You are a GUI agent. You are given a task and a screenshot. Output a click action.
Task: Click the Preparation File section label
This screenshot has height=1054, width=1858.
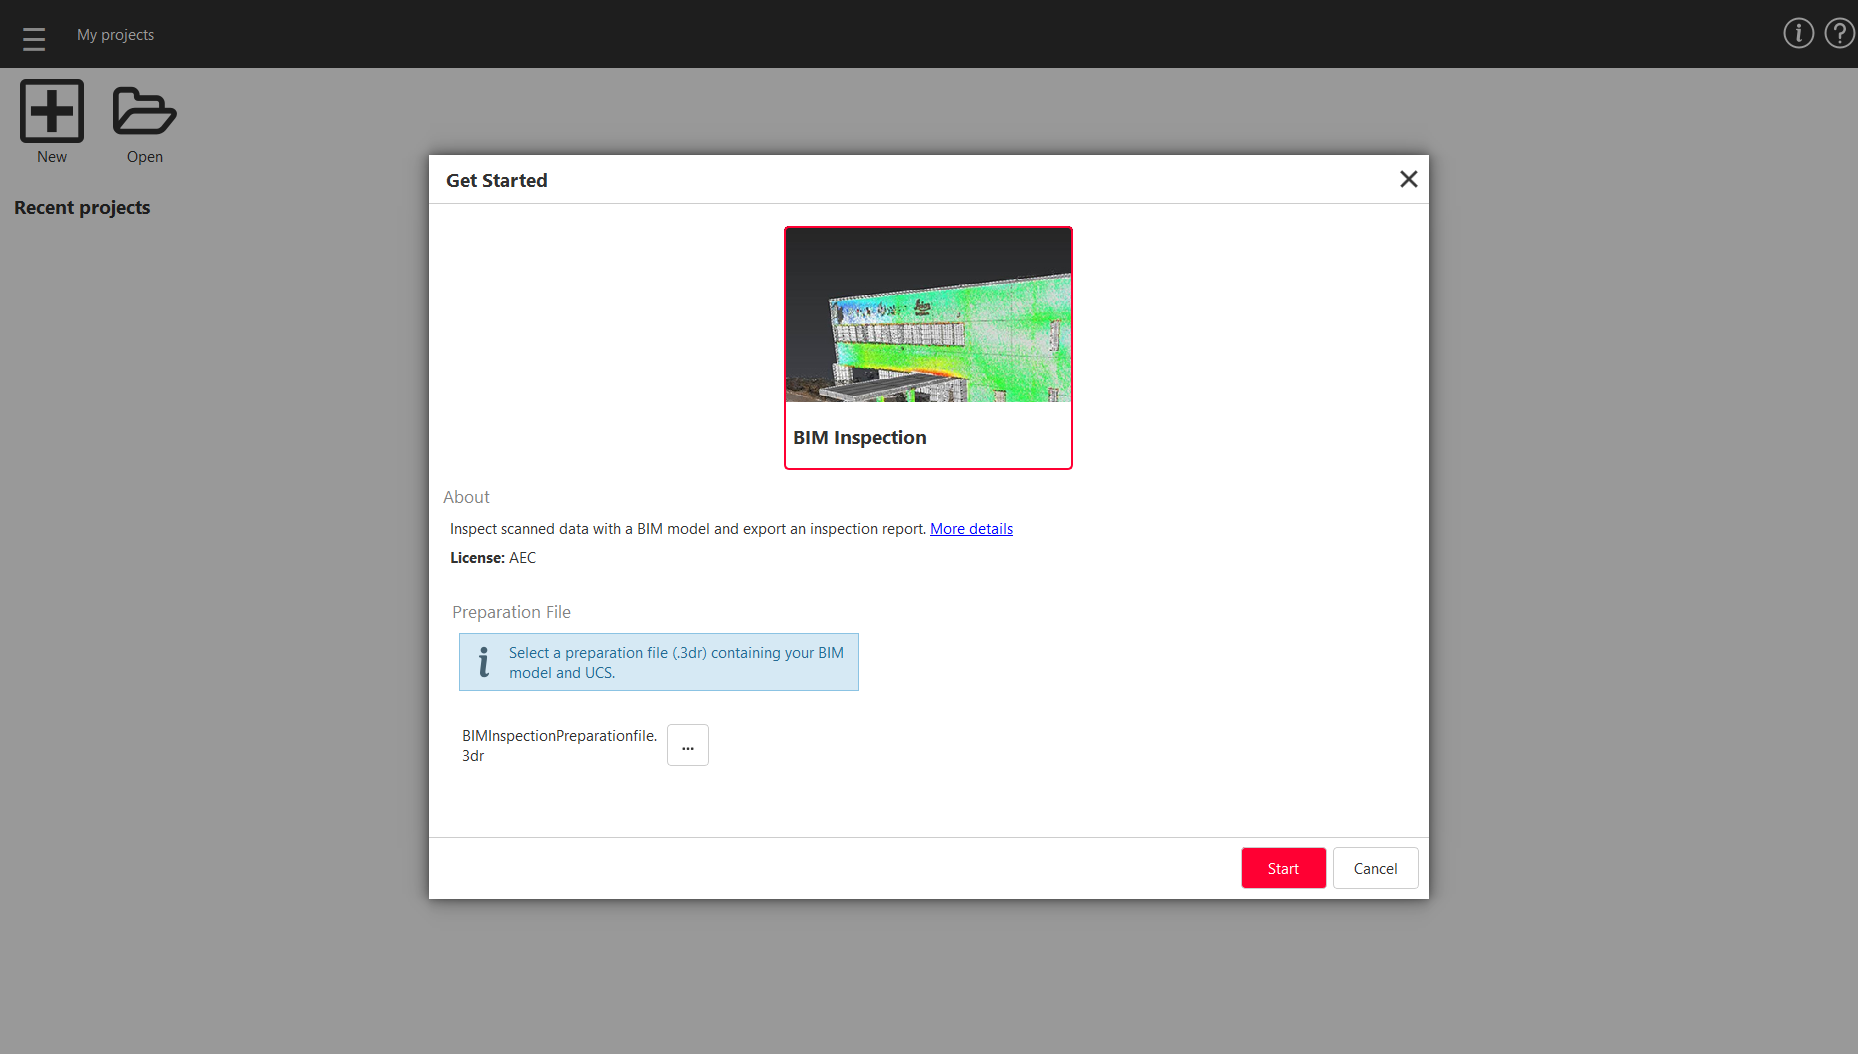pyautogui.click(x=511, y=612)
